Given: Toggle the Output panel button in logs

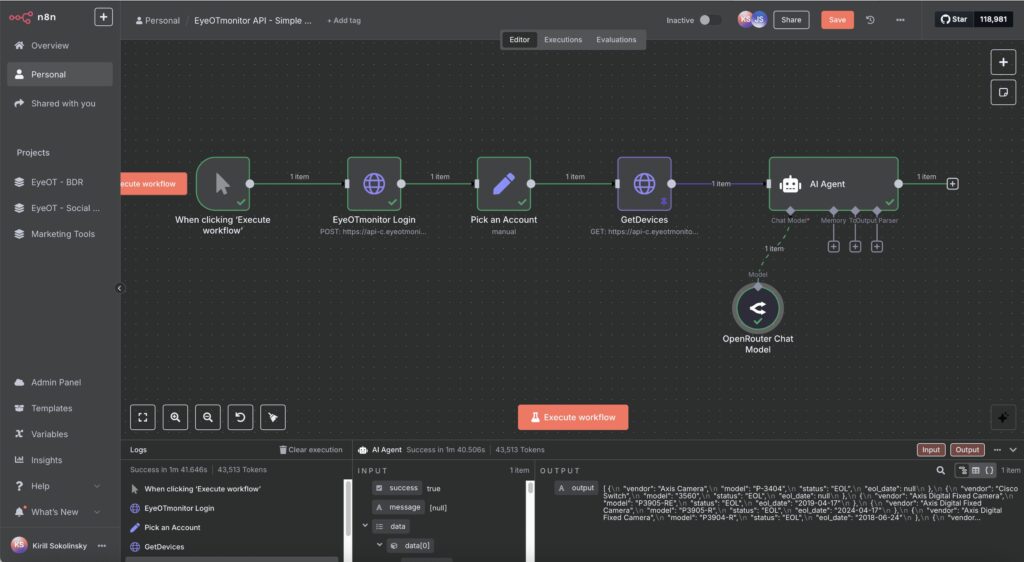Looking at the screenshot, I should (x=967, y=450).
